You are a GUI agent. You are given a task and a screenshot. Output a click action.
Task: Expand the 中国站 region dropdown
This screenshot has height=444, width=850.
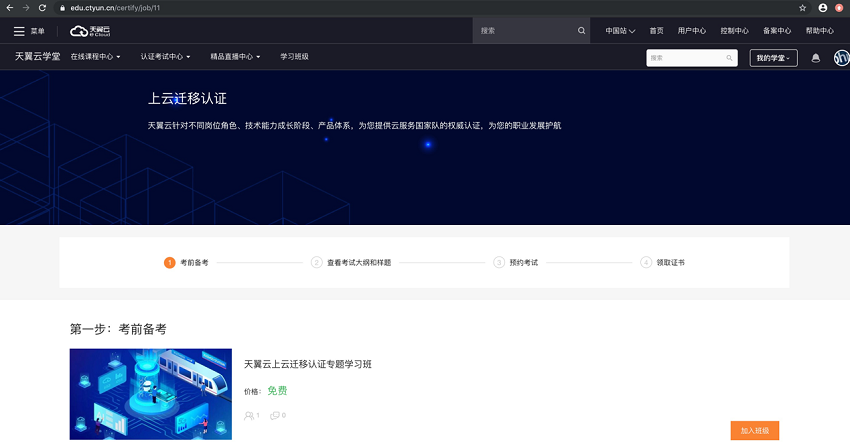pos(620,31)
